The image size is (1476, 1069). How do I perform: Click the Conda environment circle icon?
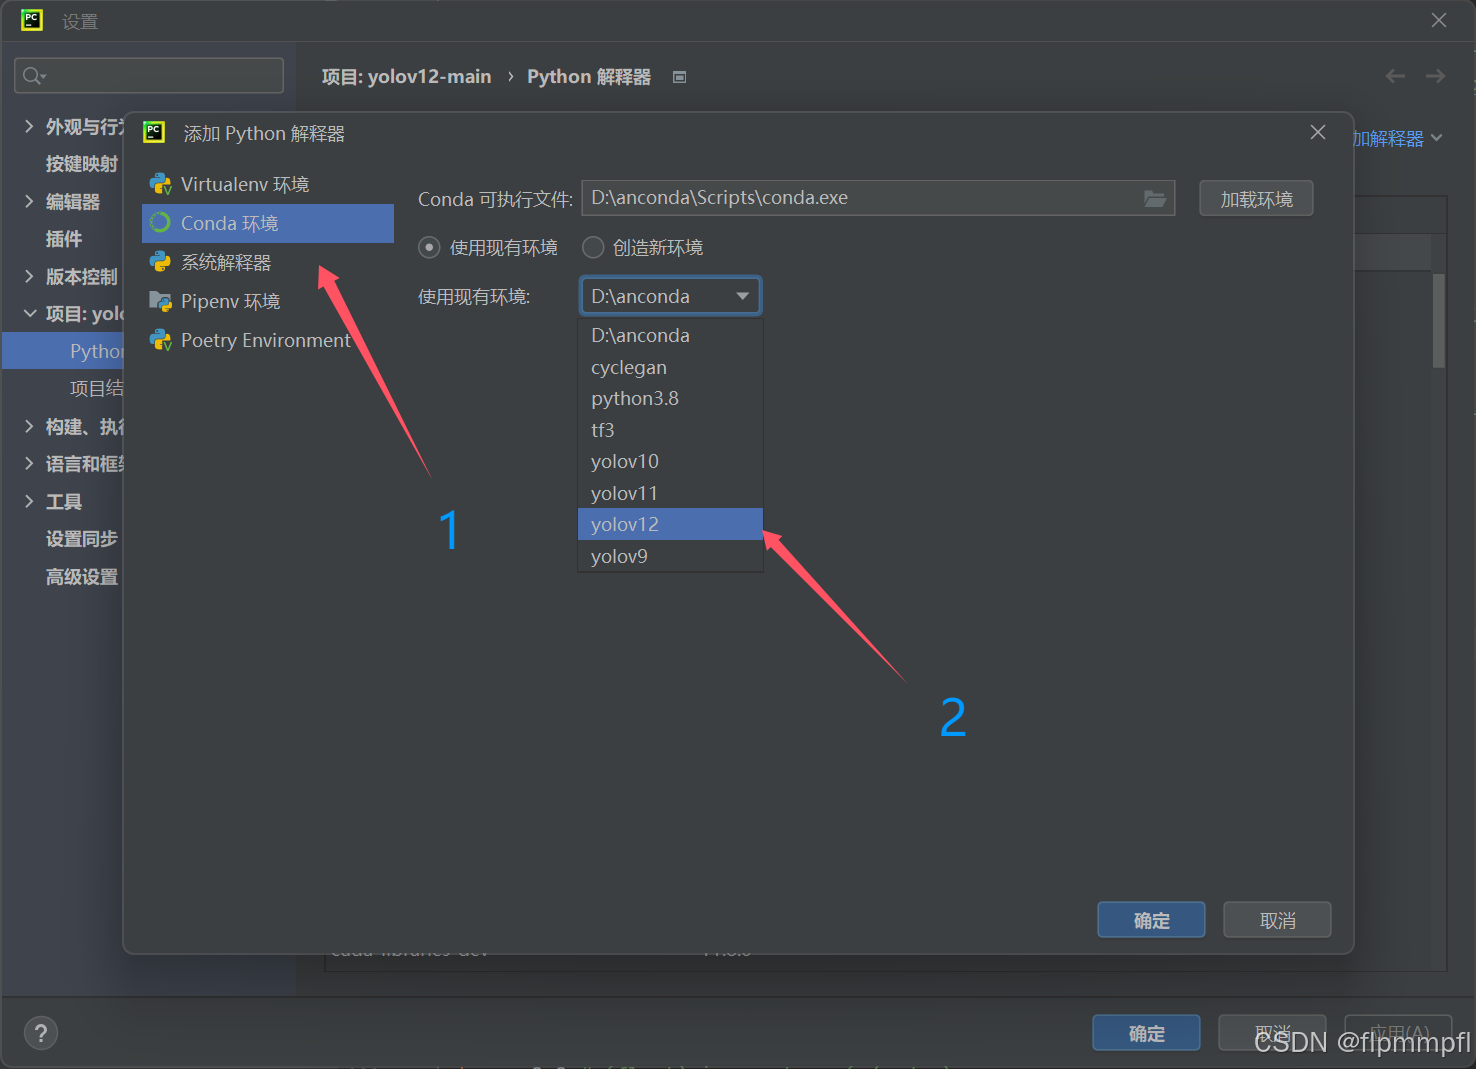(x=160, y=223)
